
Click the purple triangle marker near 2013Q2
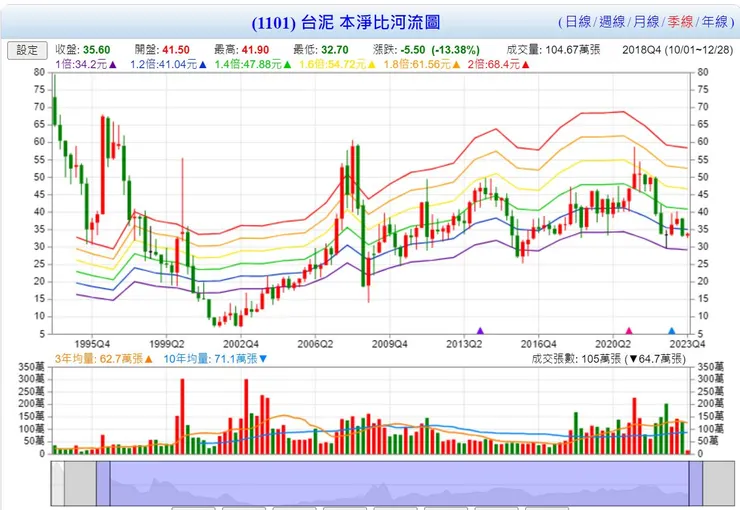pos(480,331)
